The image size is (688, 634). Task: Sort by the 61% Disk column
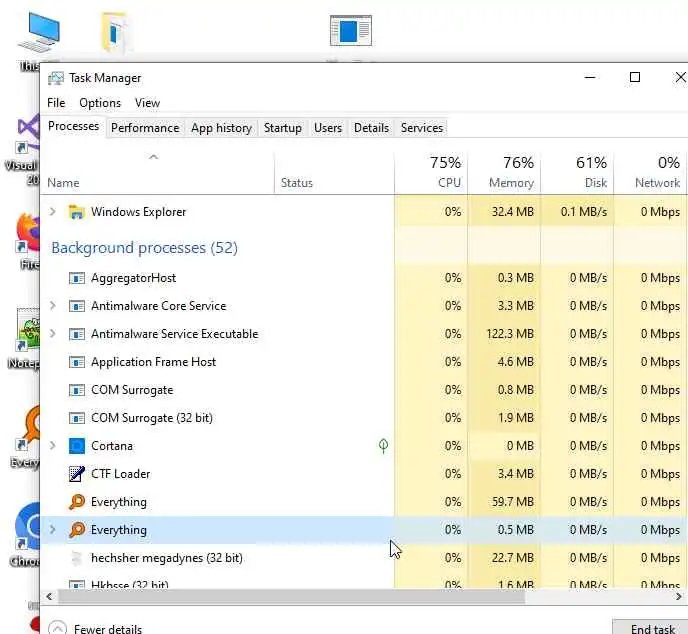coord(577,174)
